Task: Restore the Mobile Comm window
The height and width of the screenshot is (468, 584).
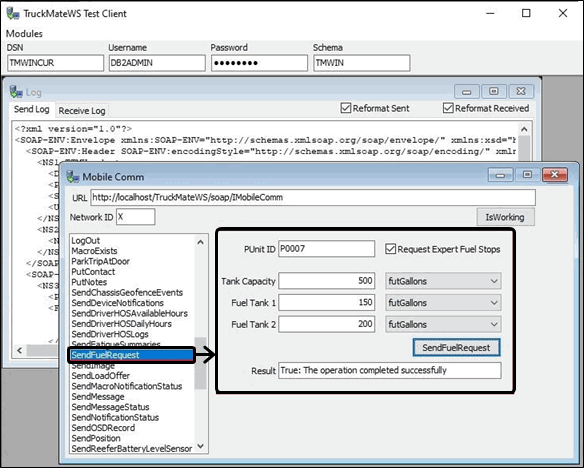Action: (527, 175)
